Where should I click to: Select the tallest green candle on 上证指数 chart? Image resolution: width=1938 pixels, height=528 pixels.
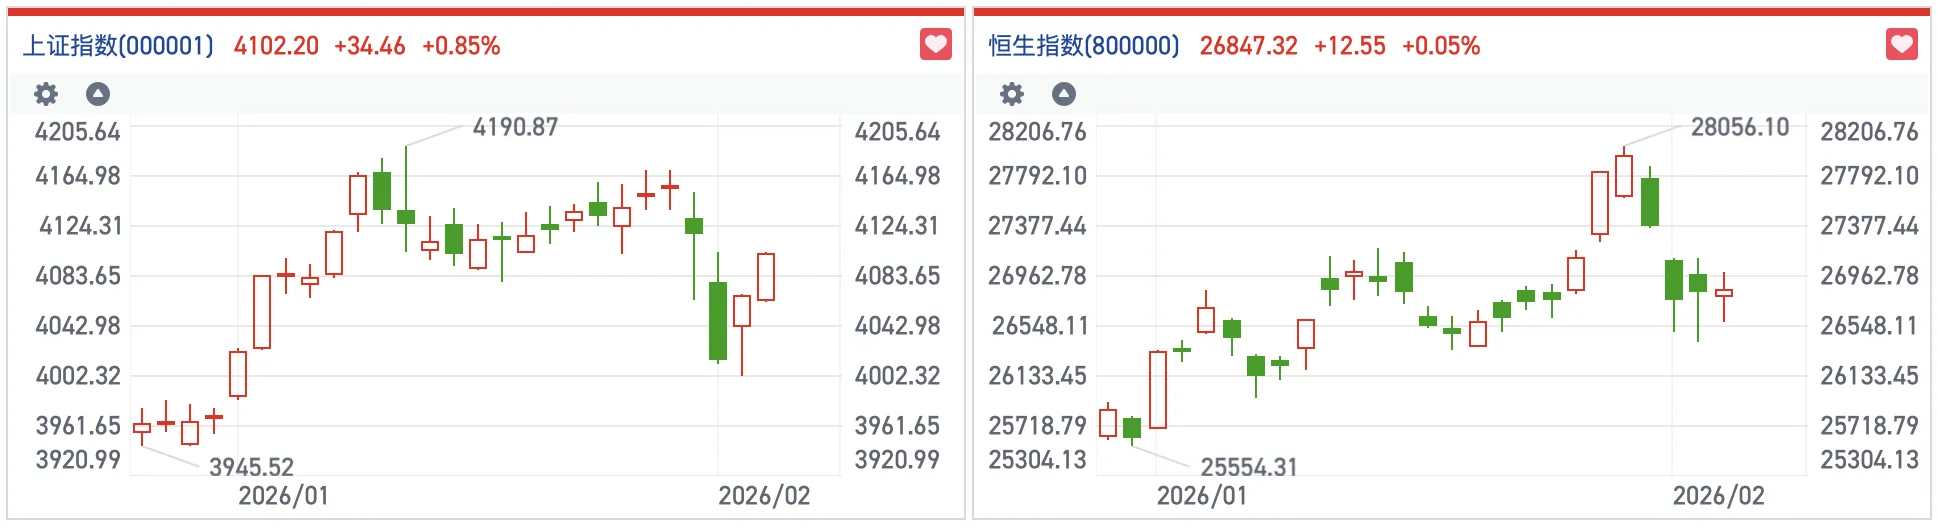718,320
